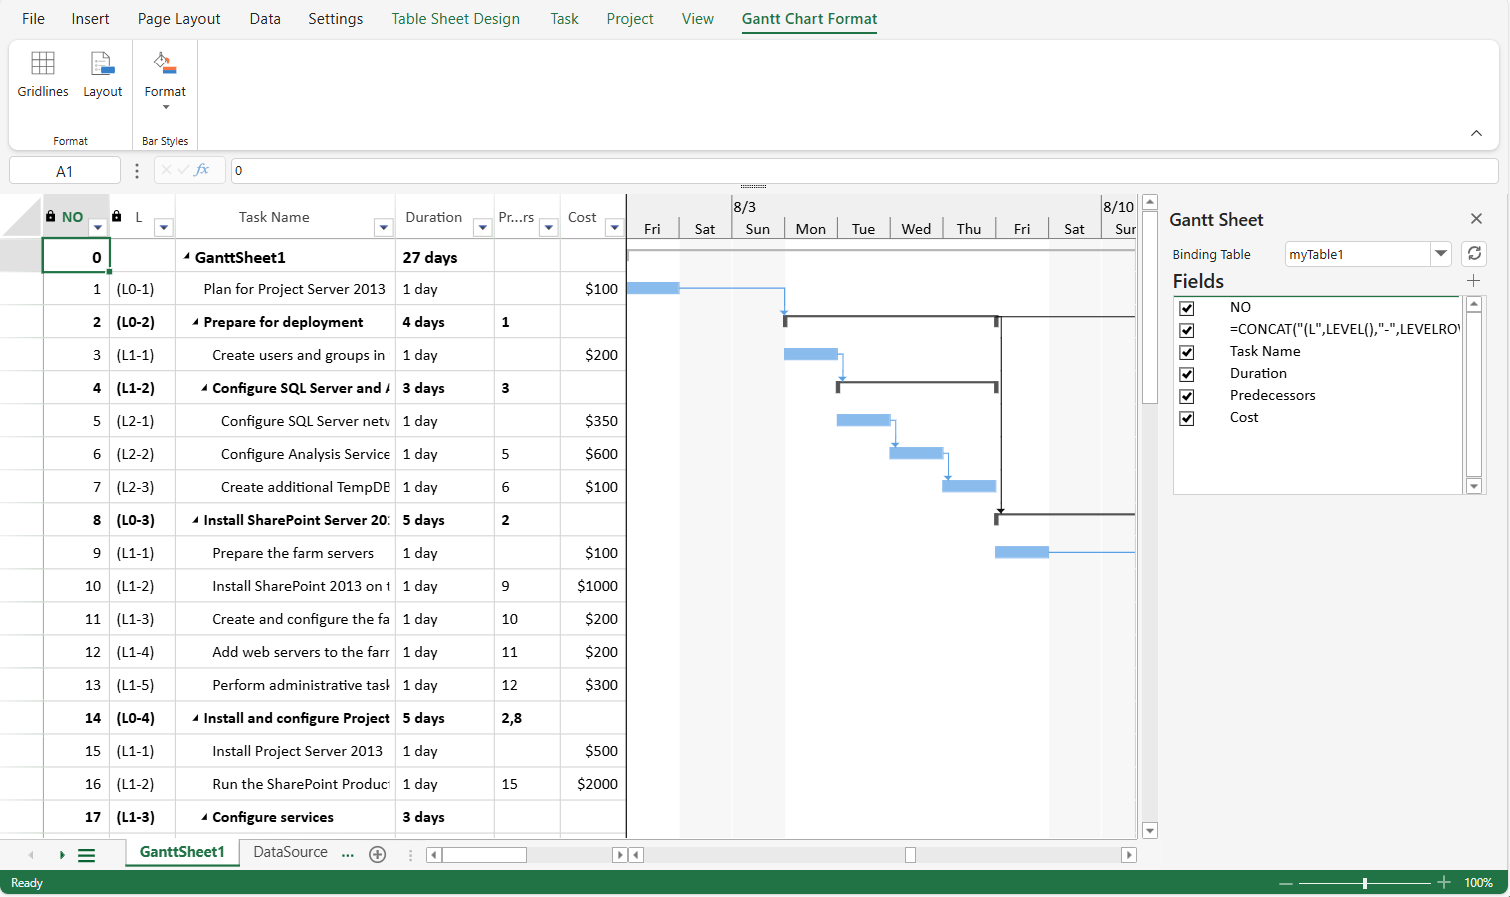Open formula bar options (three dots)
The image size is (1510, 897).
click(137, 171)
